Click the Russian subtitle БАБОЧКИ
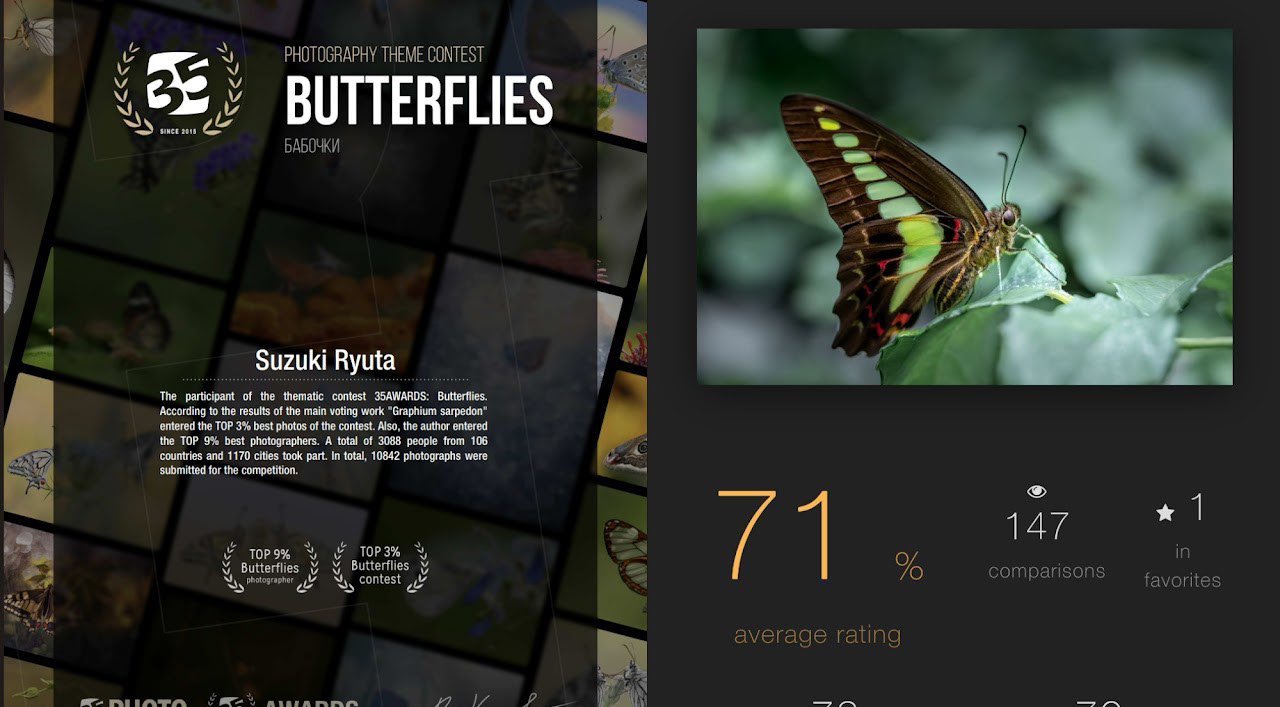 (312, 146)
